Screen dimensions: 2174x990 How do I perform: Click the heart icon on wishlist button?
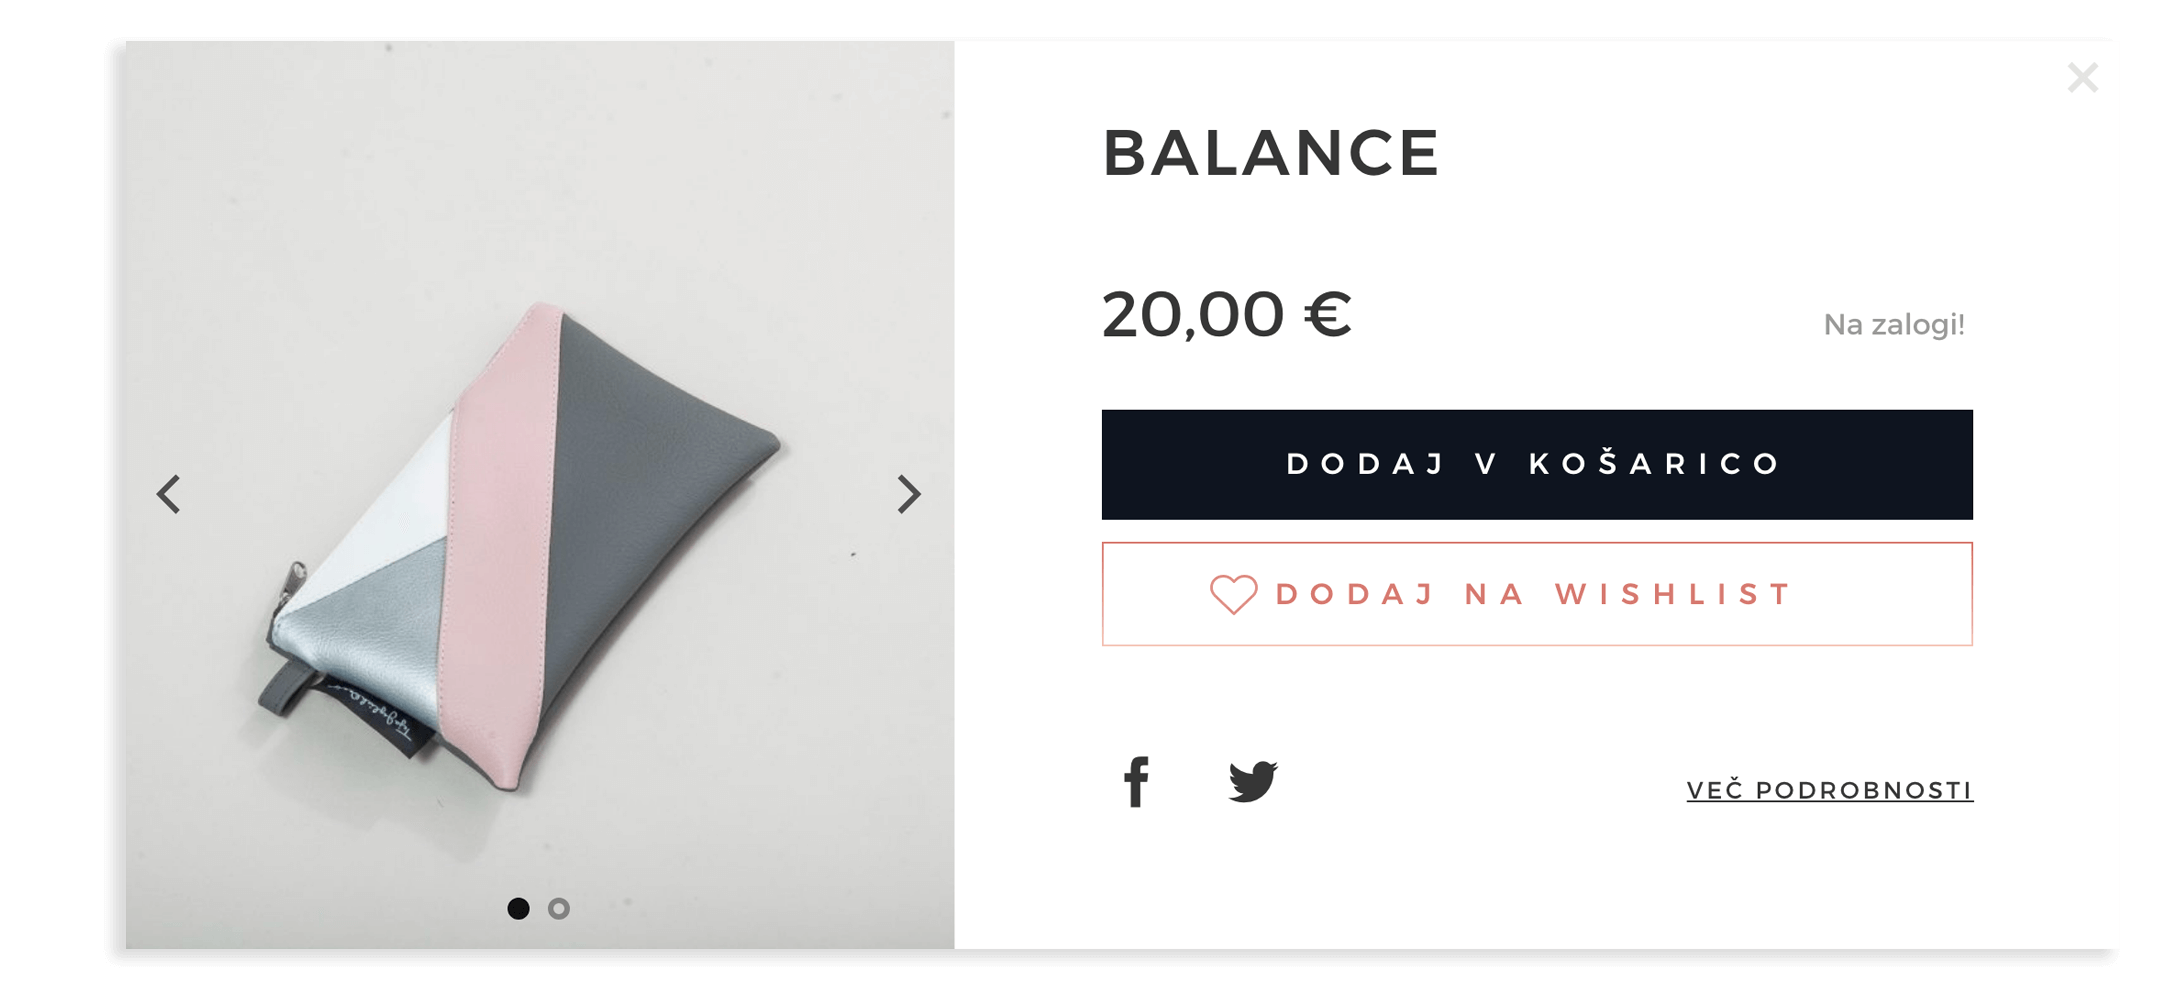1233,594
